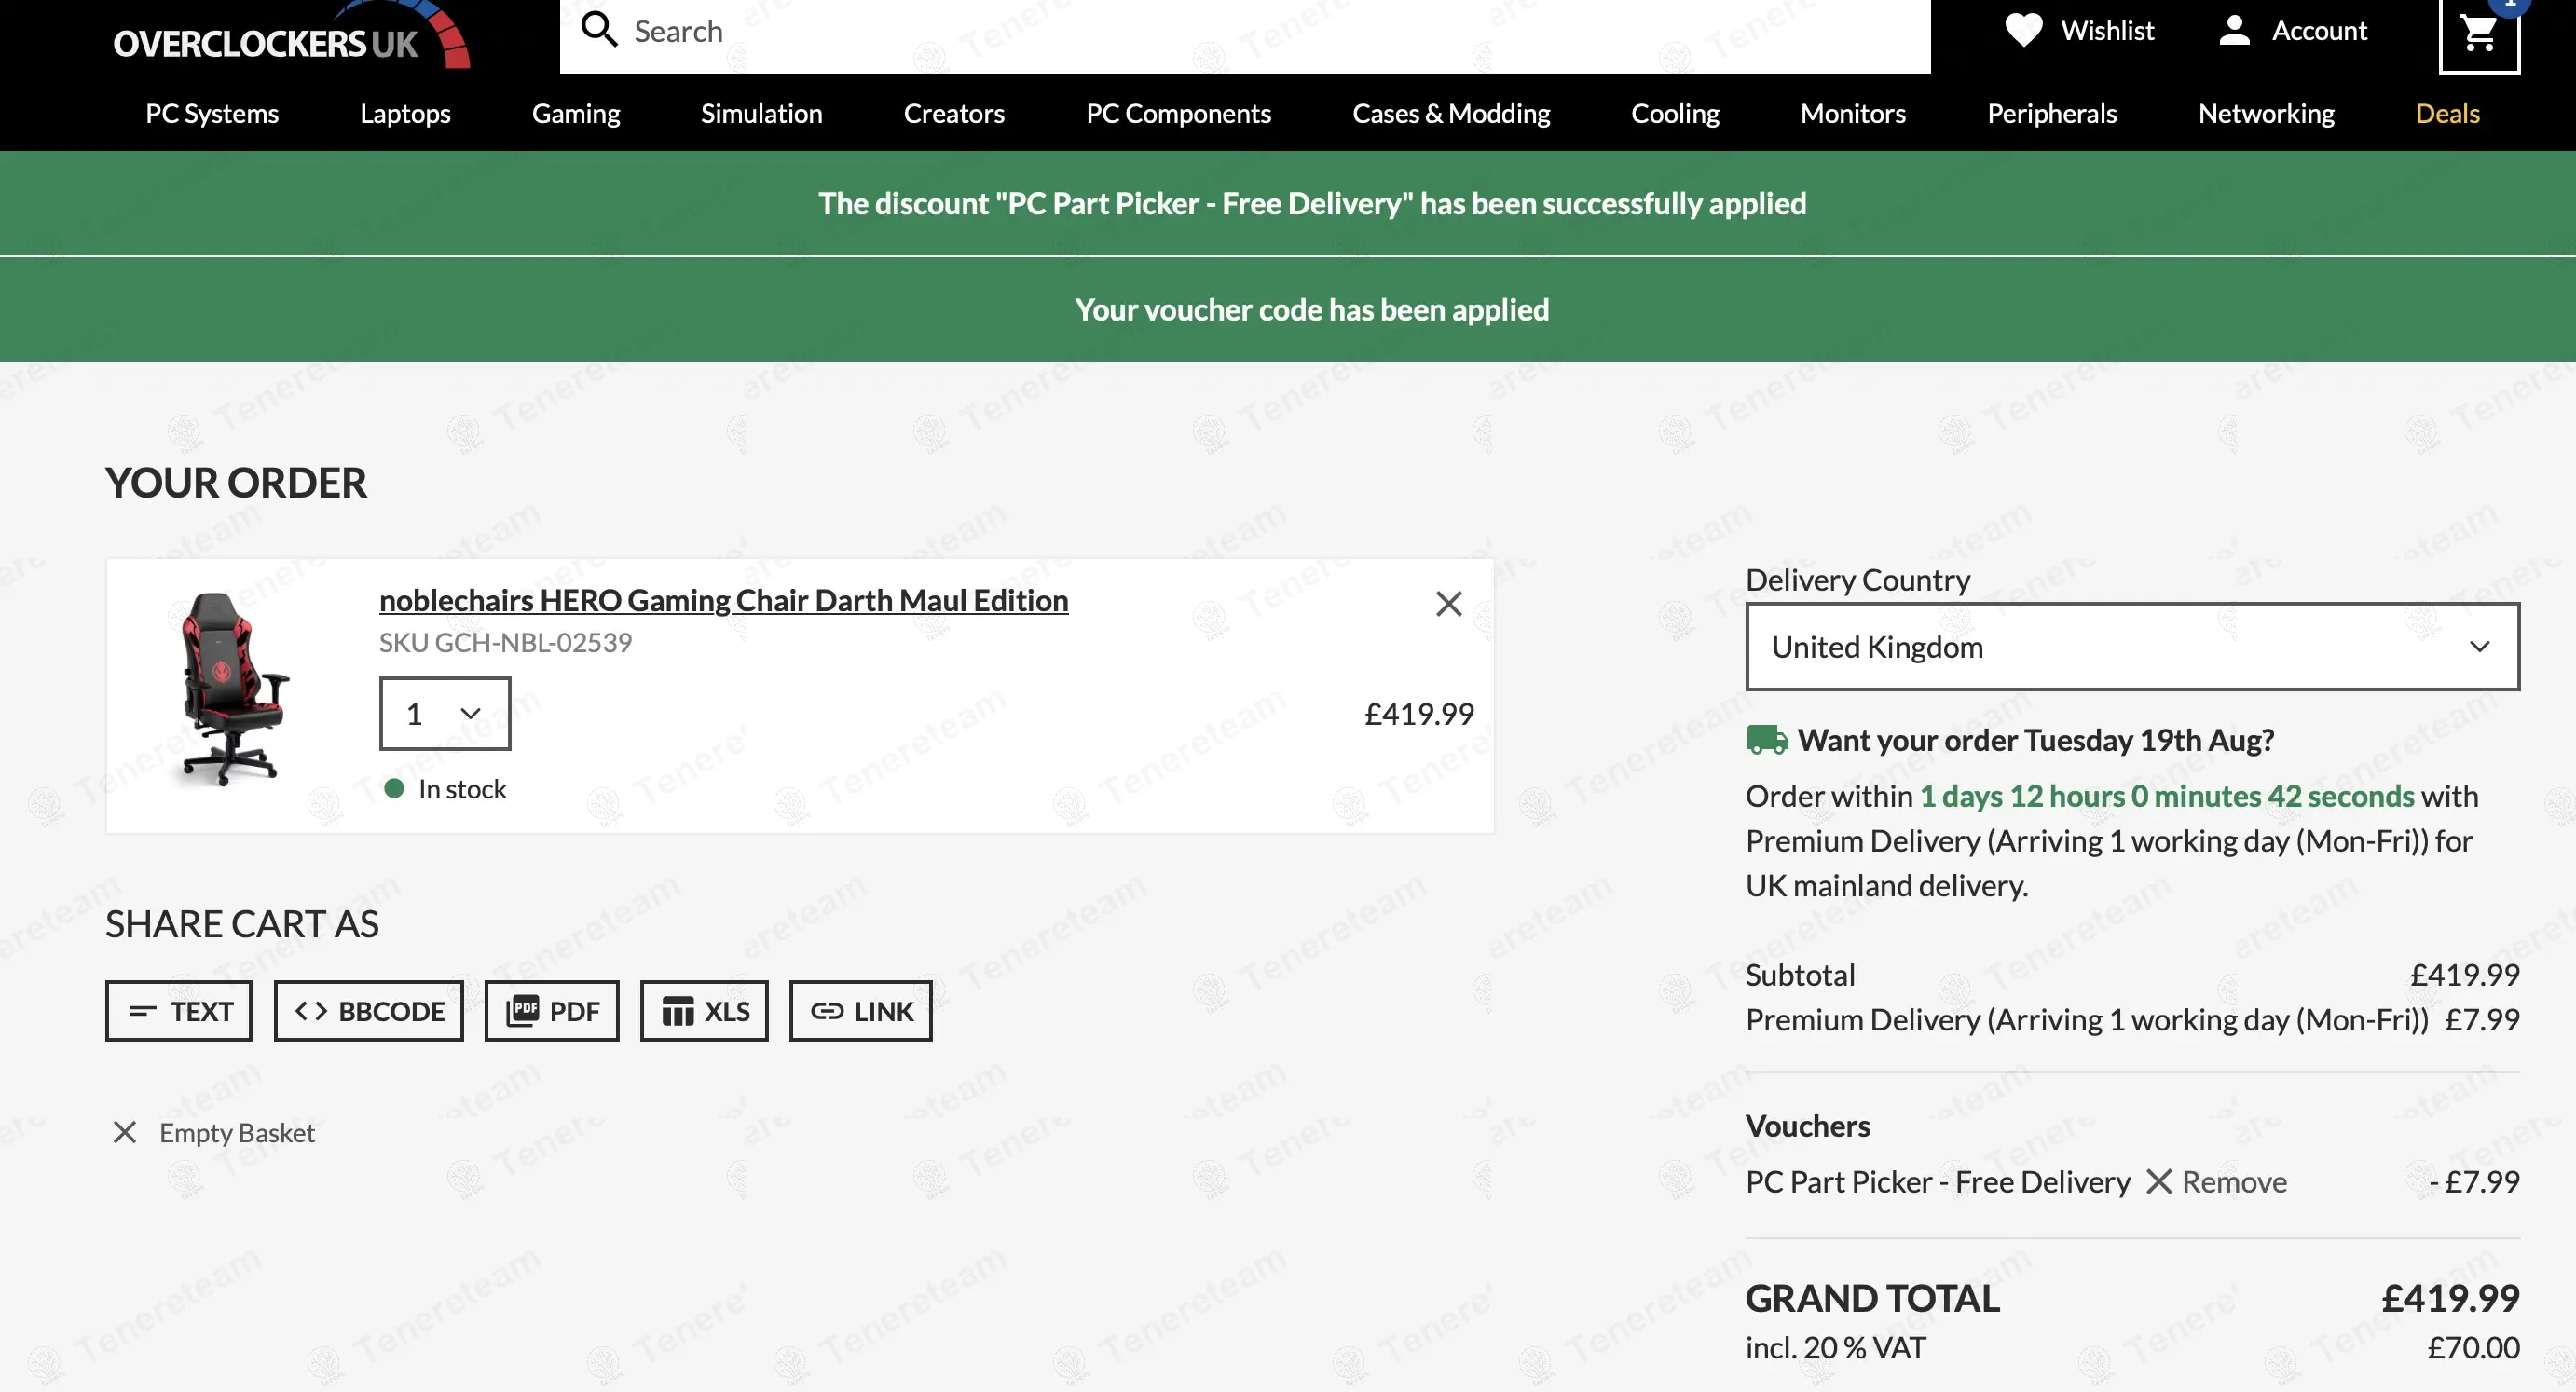2576x1392 pixels.
Task: Open the quantity dropdown showing 1
Action: tap(445, 714)
